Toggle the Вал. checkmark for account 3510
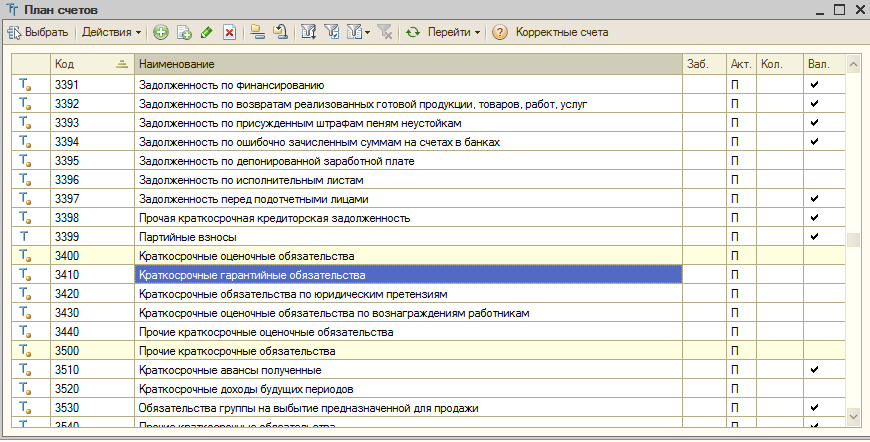Image resolution: width=870 pixels, height=442 pixels. click(x=814, y=370)
